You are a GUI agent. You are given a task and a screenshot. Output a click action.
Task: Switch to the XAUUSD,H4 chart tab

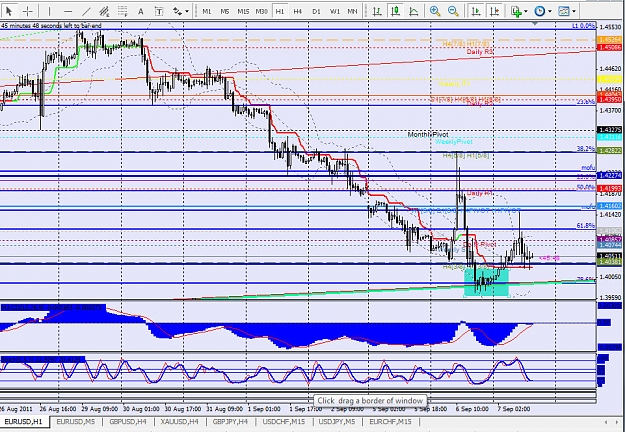[179, 422]
